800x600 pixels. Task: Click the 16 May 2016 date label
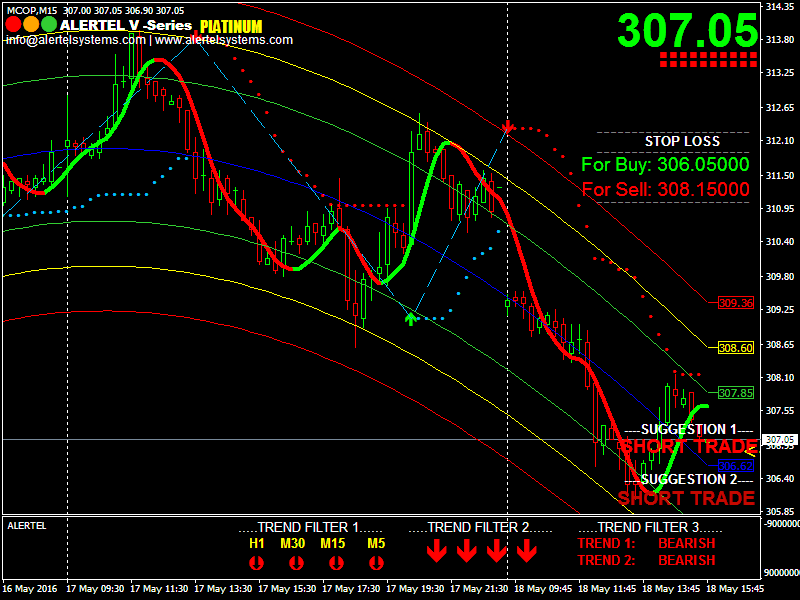click(30, 589)
